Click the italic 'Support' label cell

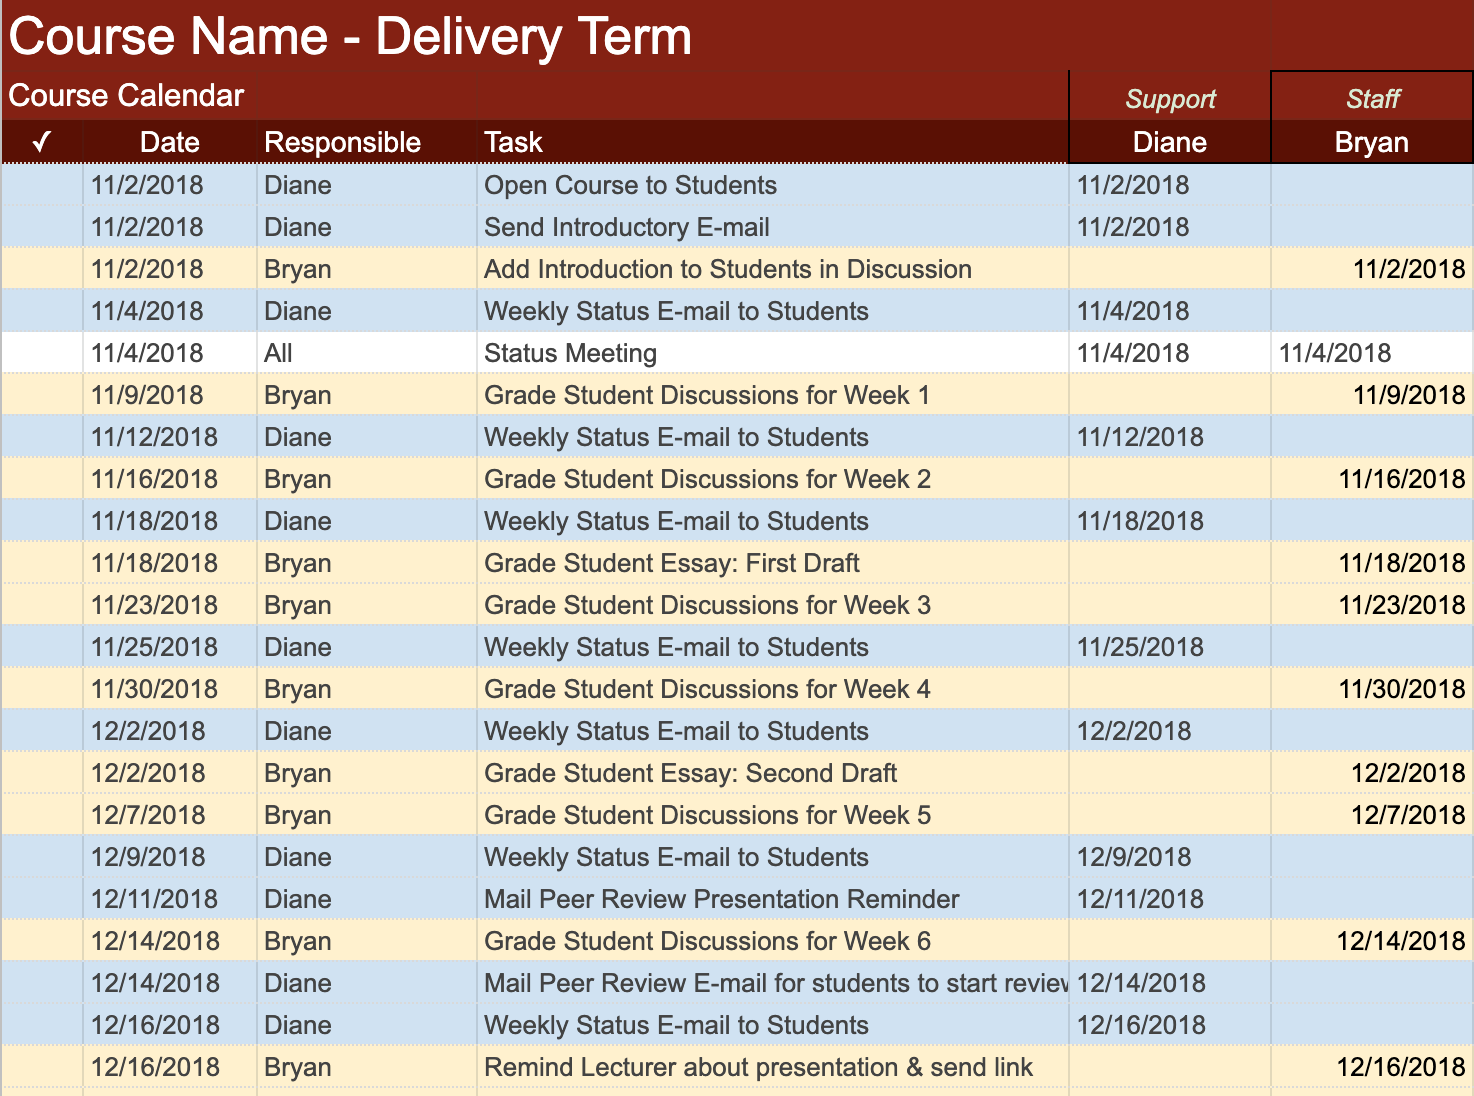[1170, 99]
